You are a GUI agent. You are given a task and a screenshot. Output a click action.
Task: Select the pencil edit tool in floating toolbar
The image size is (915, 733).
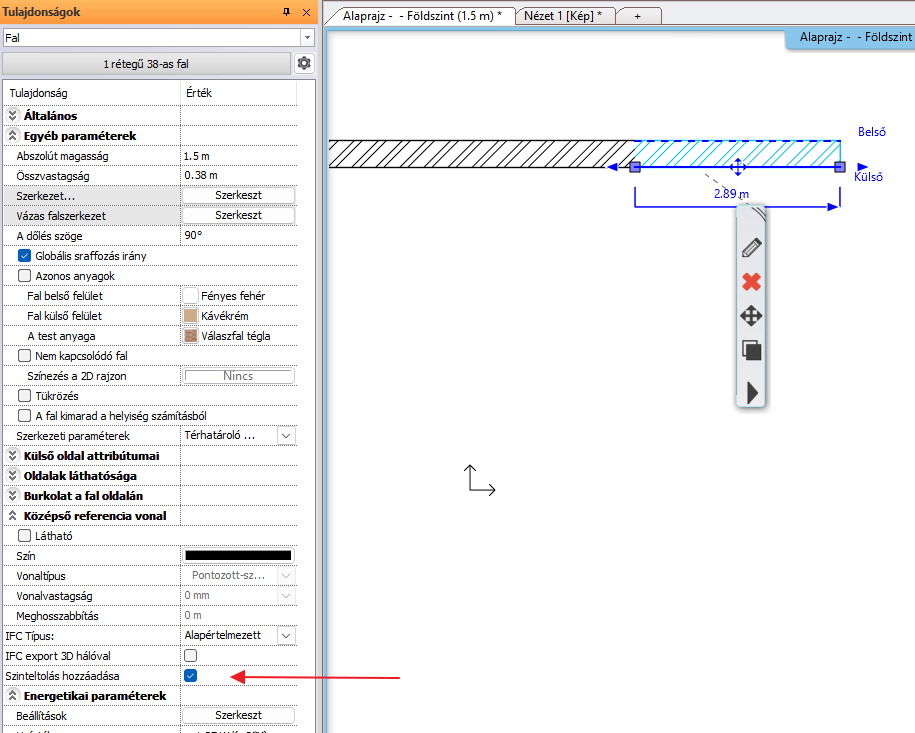tap(752, 248)
